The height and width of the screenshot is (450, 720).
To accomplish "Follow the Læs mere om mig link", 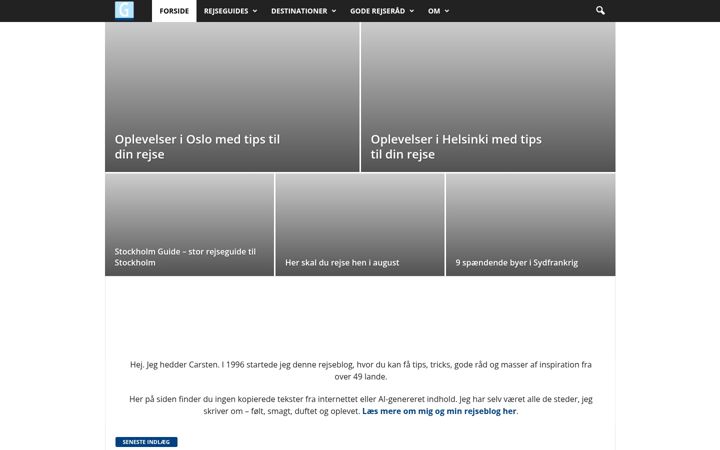I will click(x=439, y=411).
